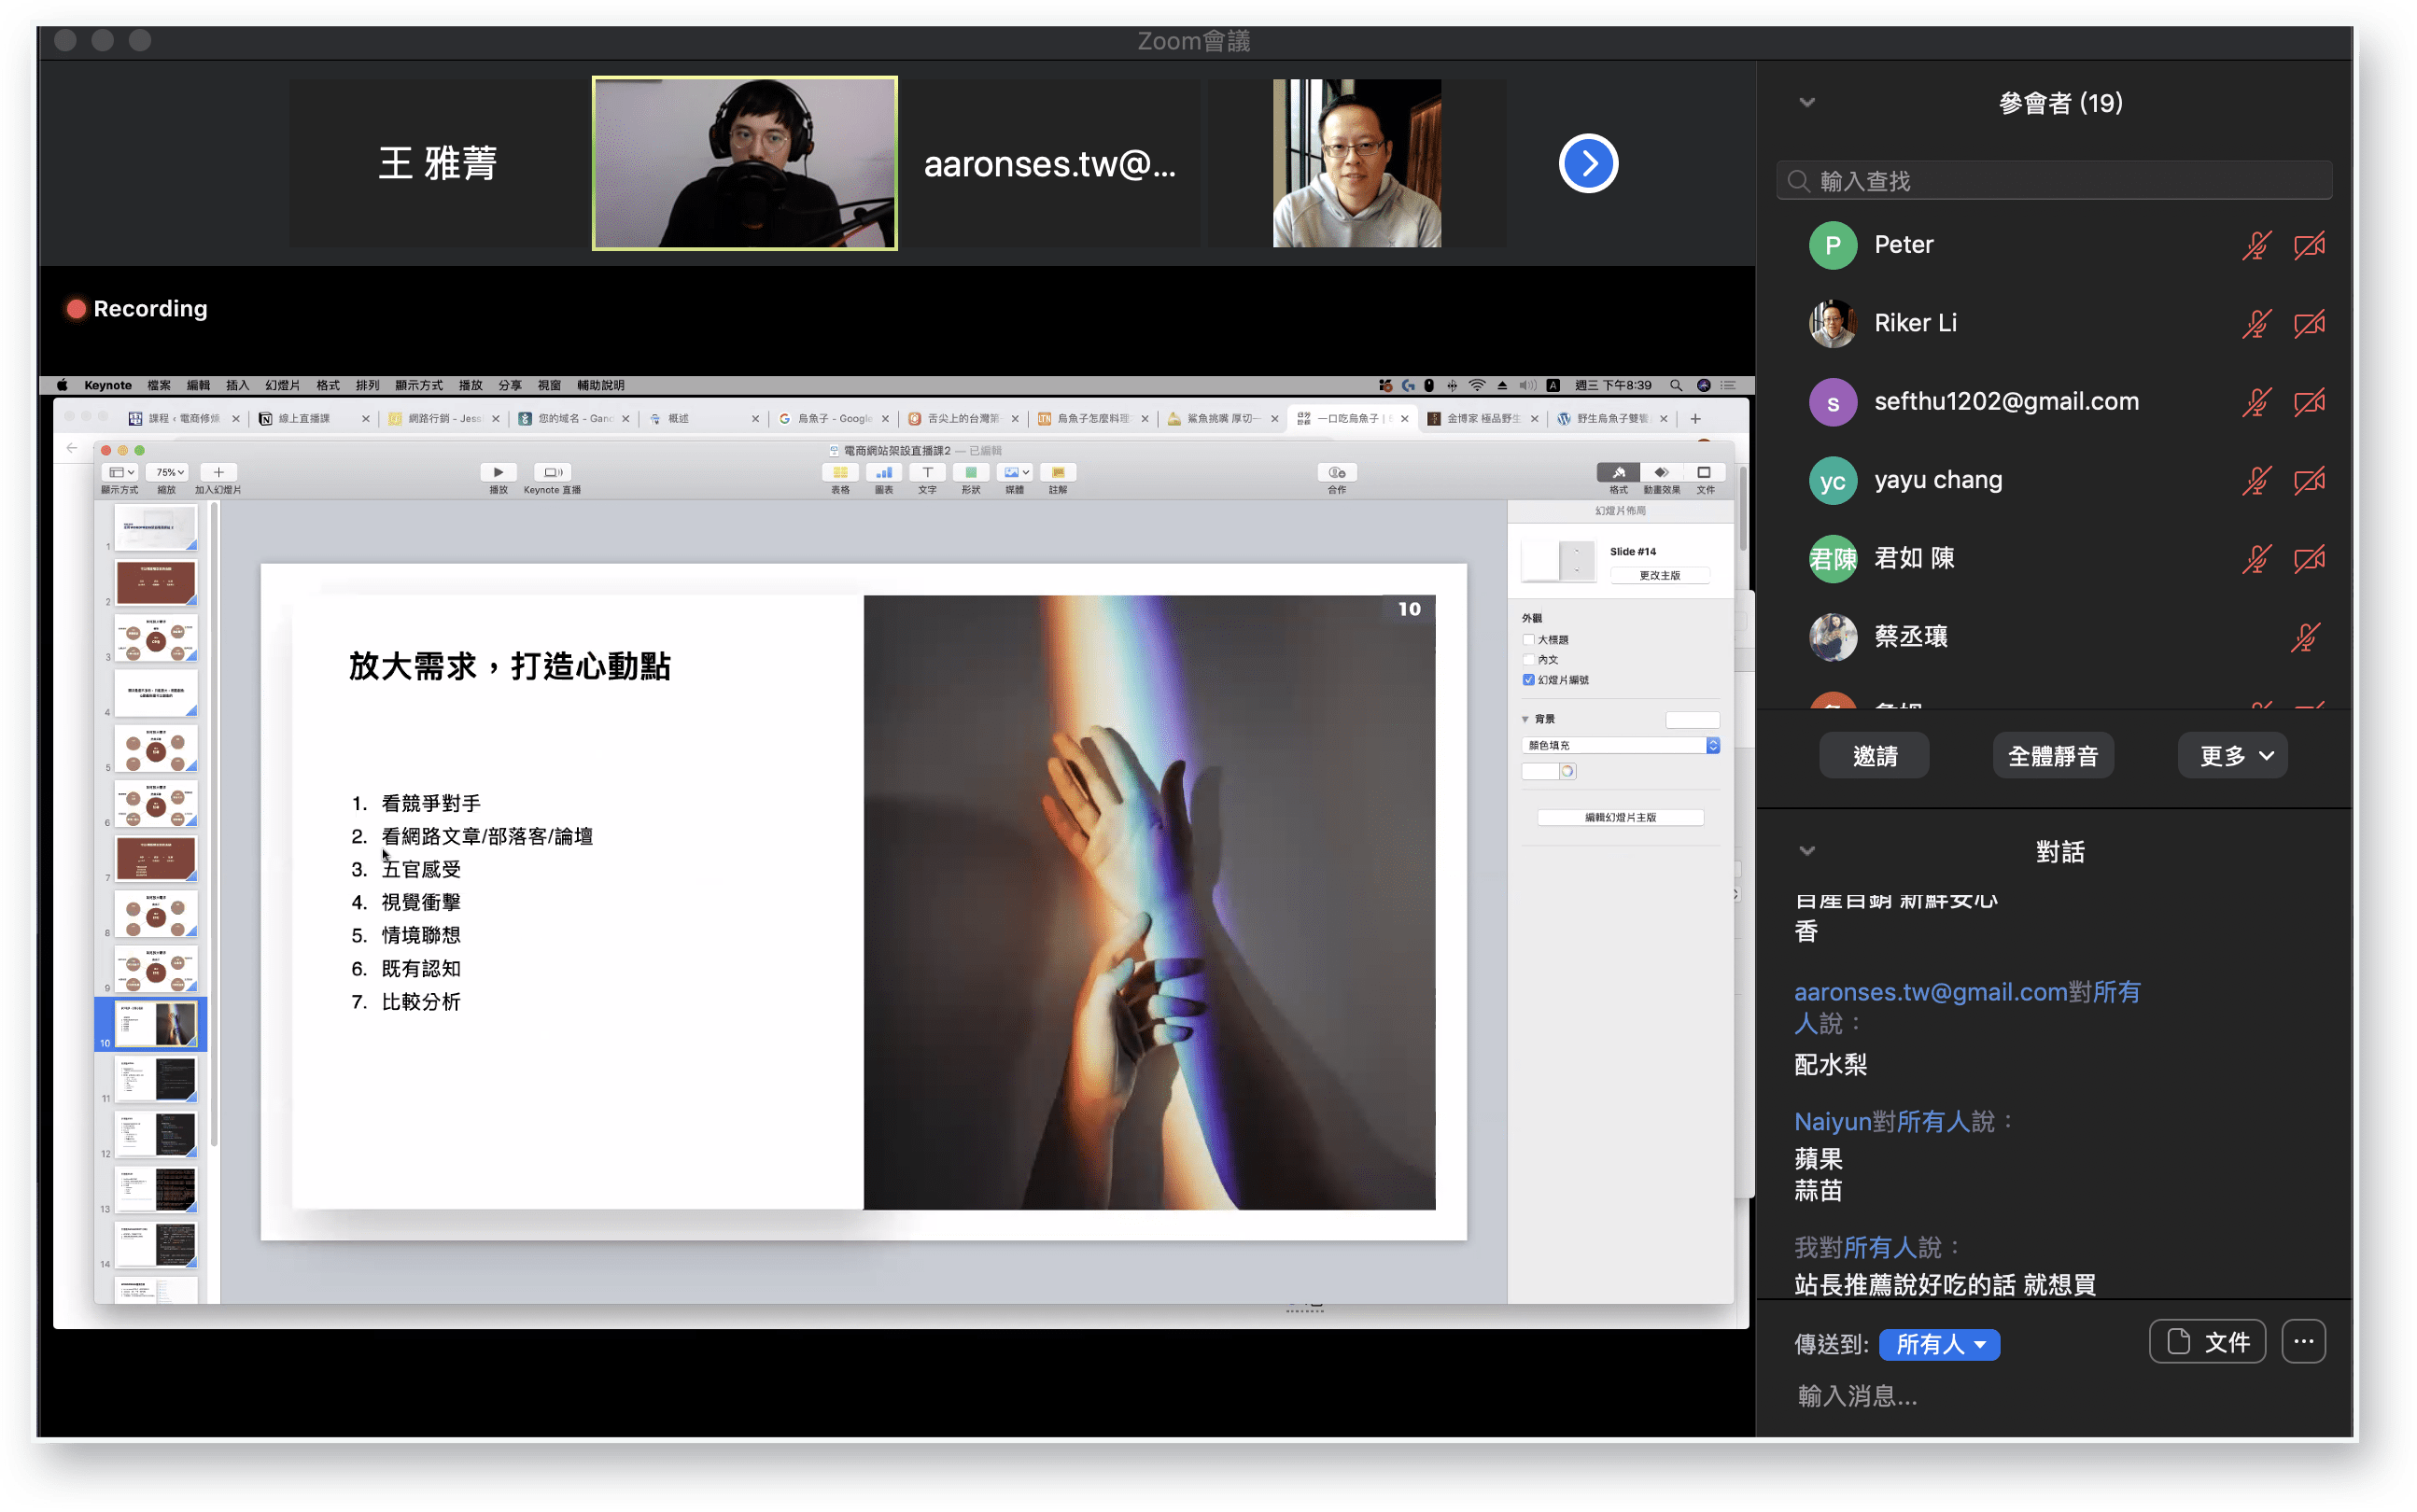
Task: Click the background color well swatch
Action: [1540, 771]
